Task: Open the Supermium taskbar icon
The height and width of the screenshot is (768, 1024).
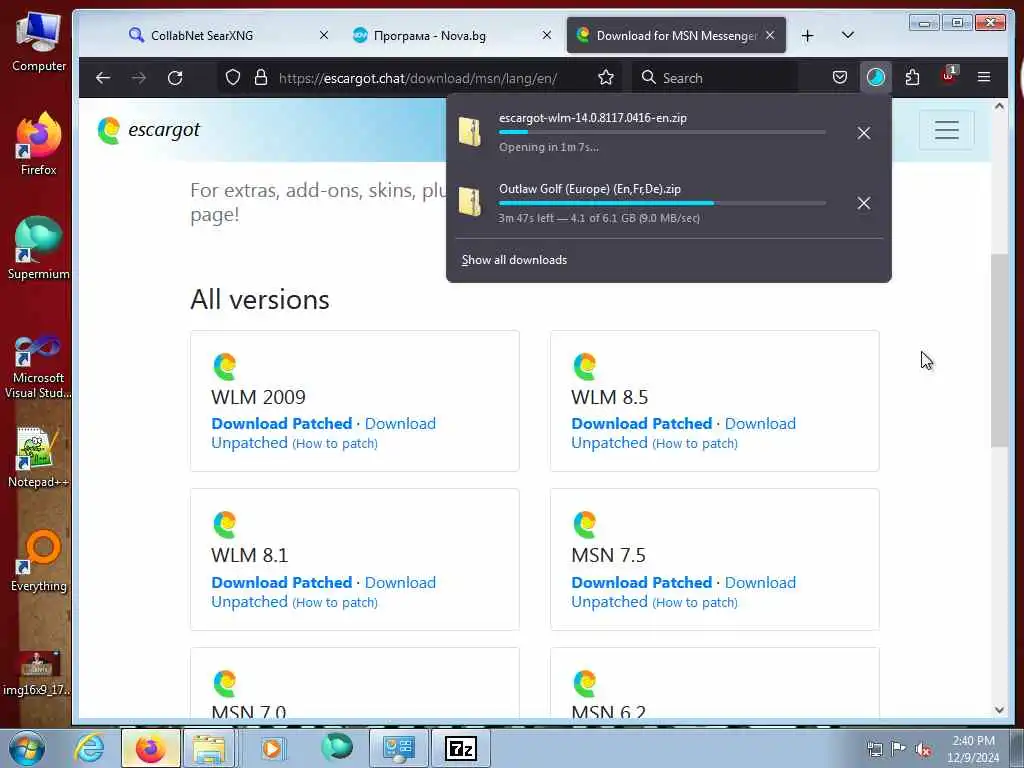Action: [337, 748]
